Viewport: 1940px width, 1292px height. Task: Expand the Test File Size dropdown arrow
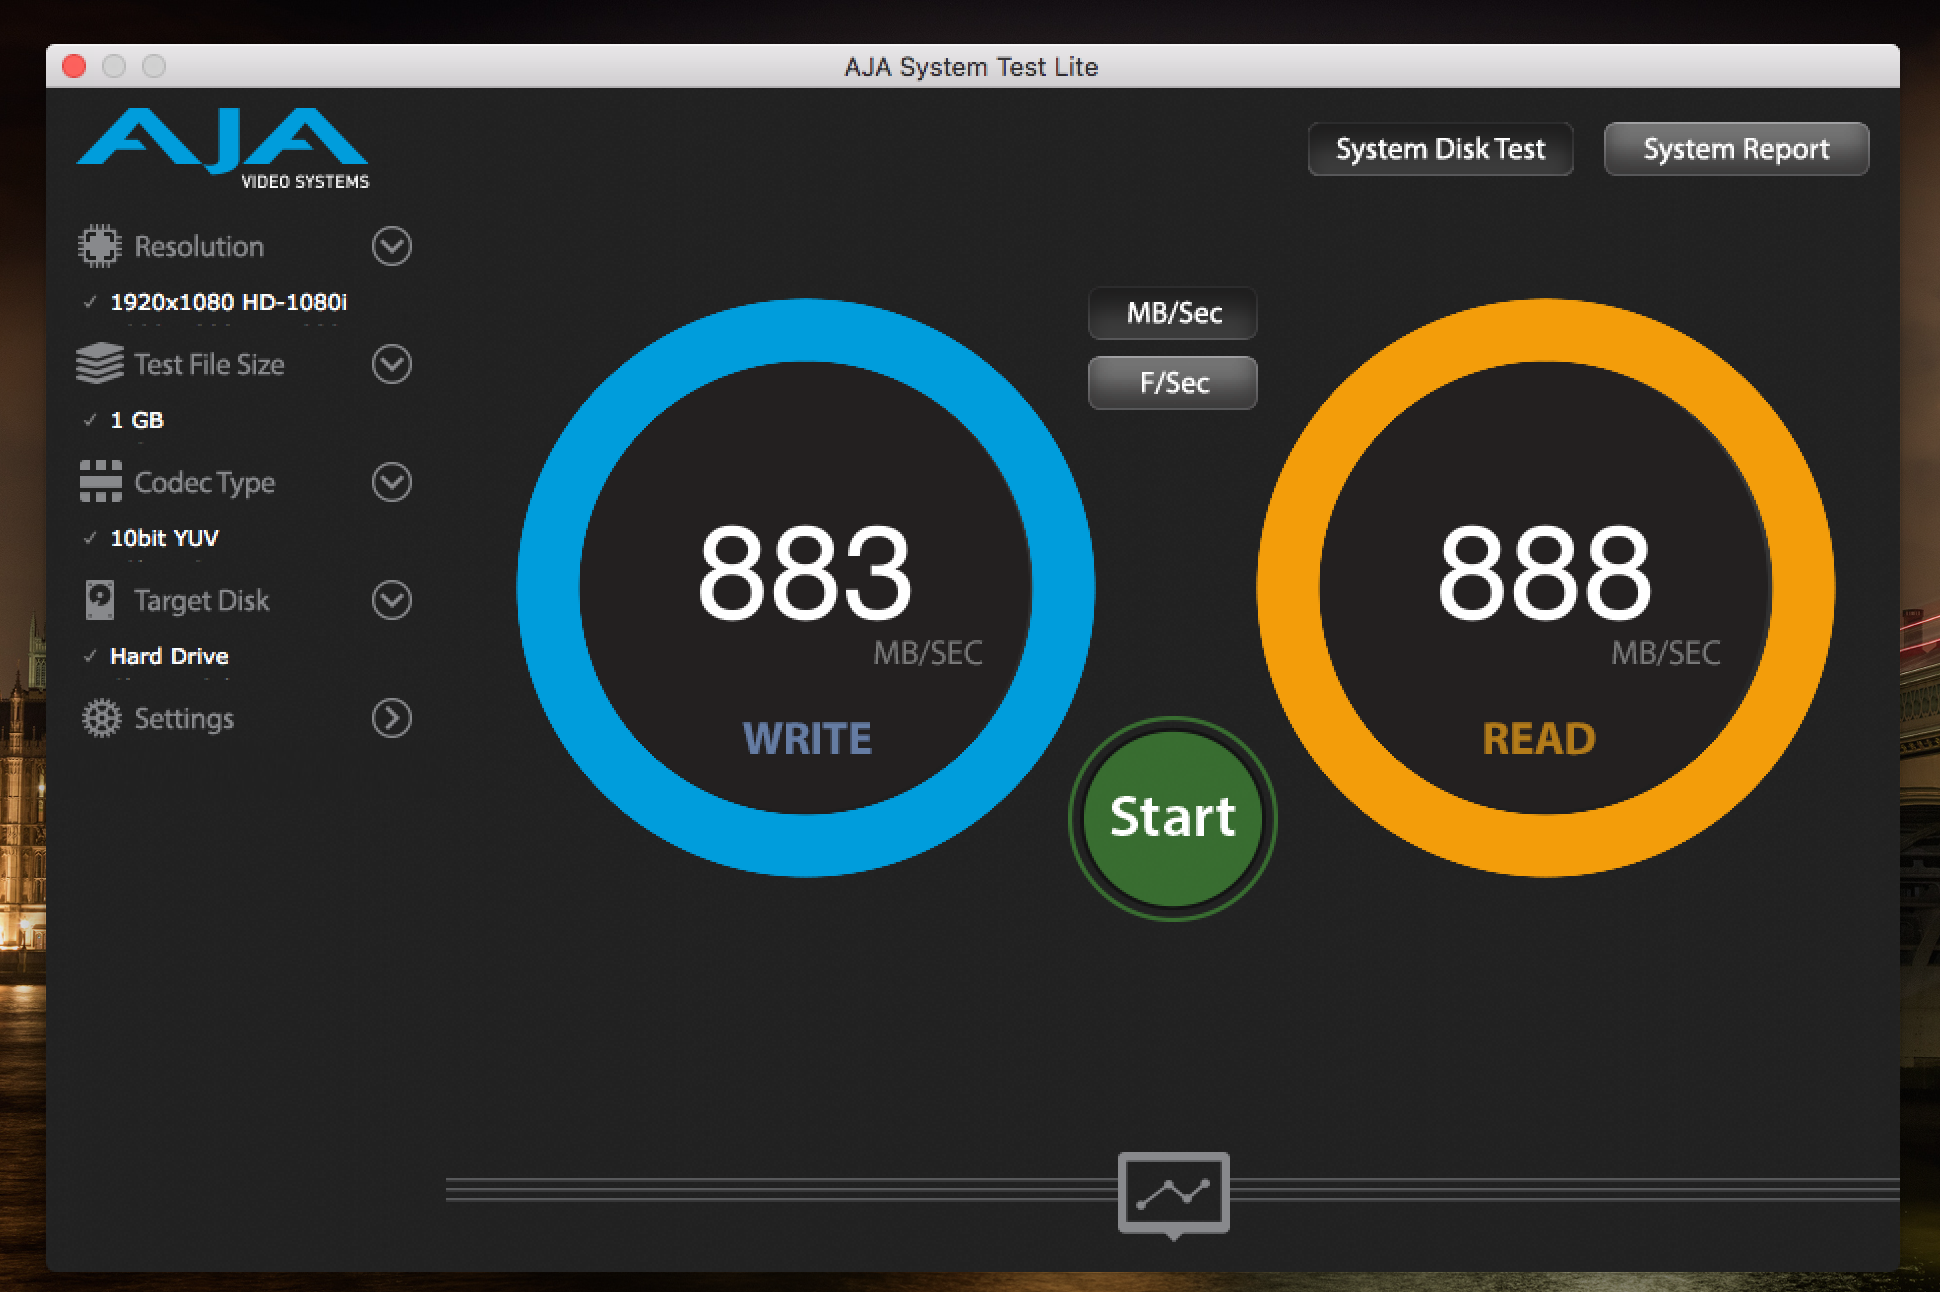coord(391,364)
